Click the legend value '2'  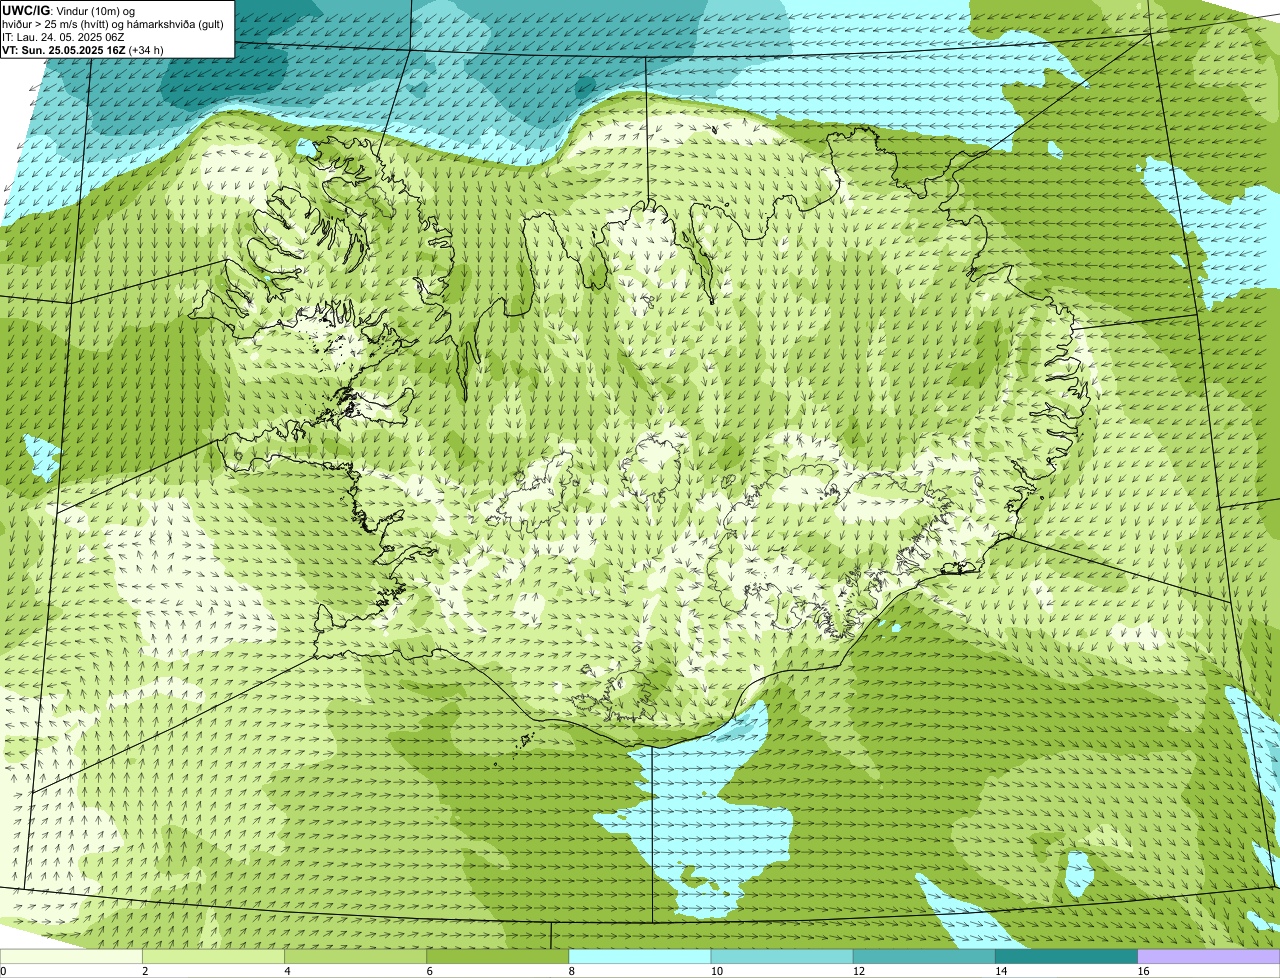[145, 971]
